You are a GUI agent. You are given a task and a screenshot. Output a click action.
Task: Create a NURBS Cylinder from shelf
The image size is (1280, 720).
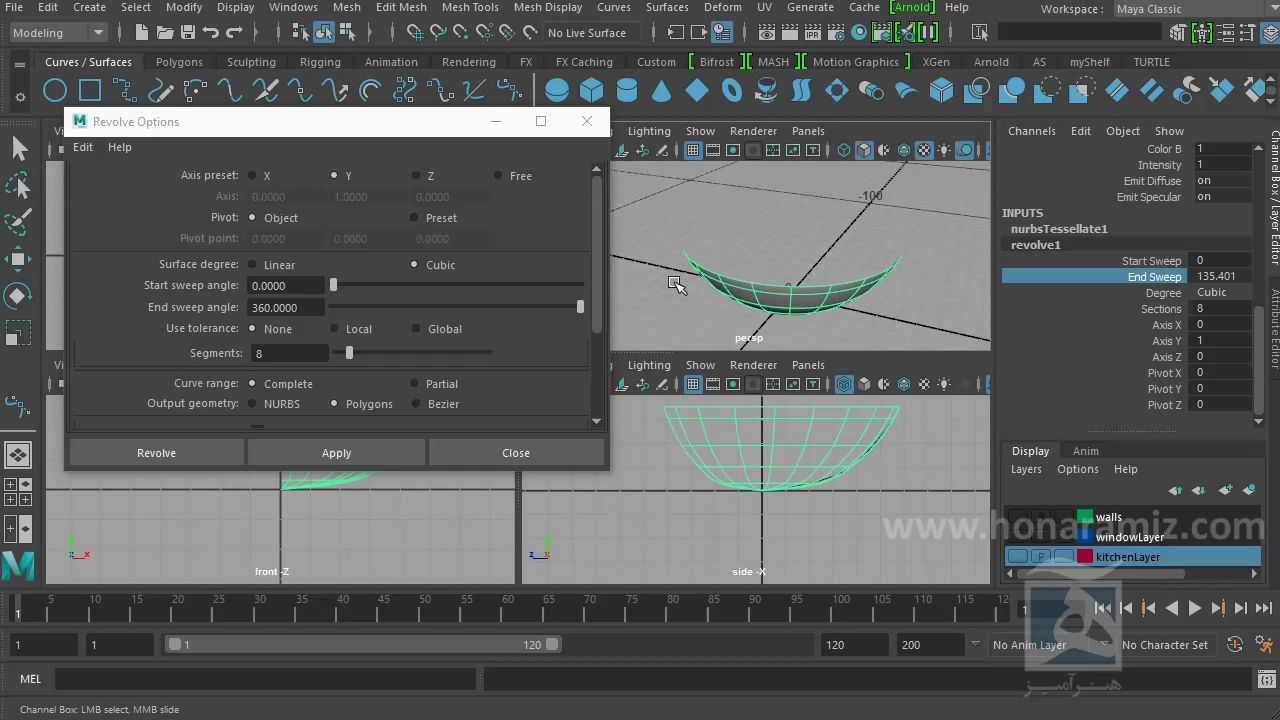[x=627, y=92]
